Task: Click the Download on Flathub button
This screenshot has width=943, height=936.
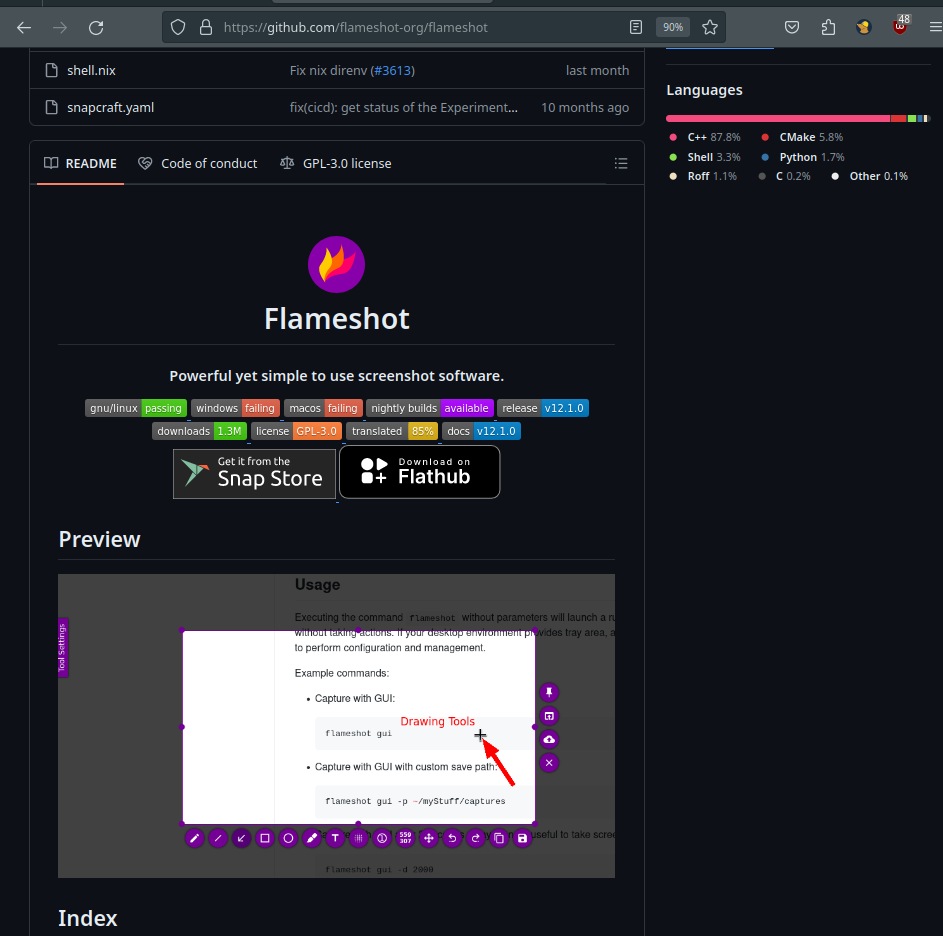Action: [x=420, y=472]
